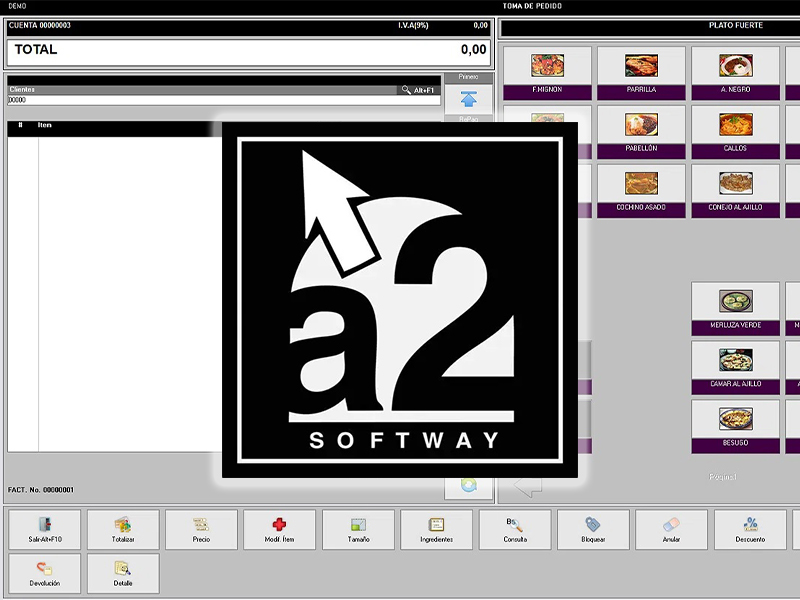Click the Clientes code input field
Image resolution: width=800 pixels, height=600 pixels.
[x=224, y=101]
